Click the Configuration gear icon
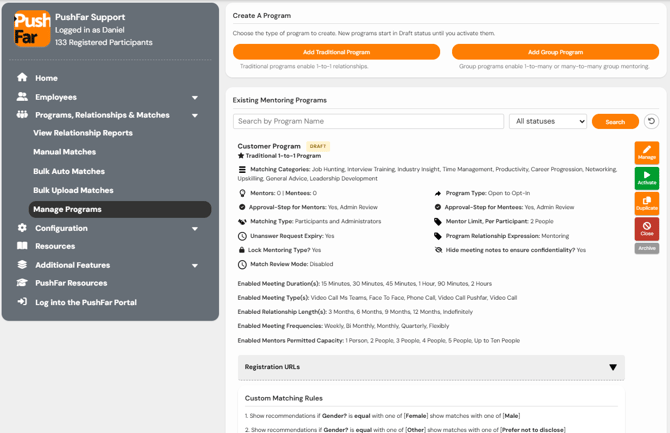The image size is (670, 433). 22,228
